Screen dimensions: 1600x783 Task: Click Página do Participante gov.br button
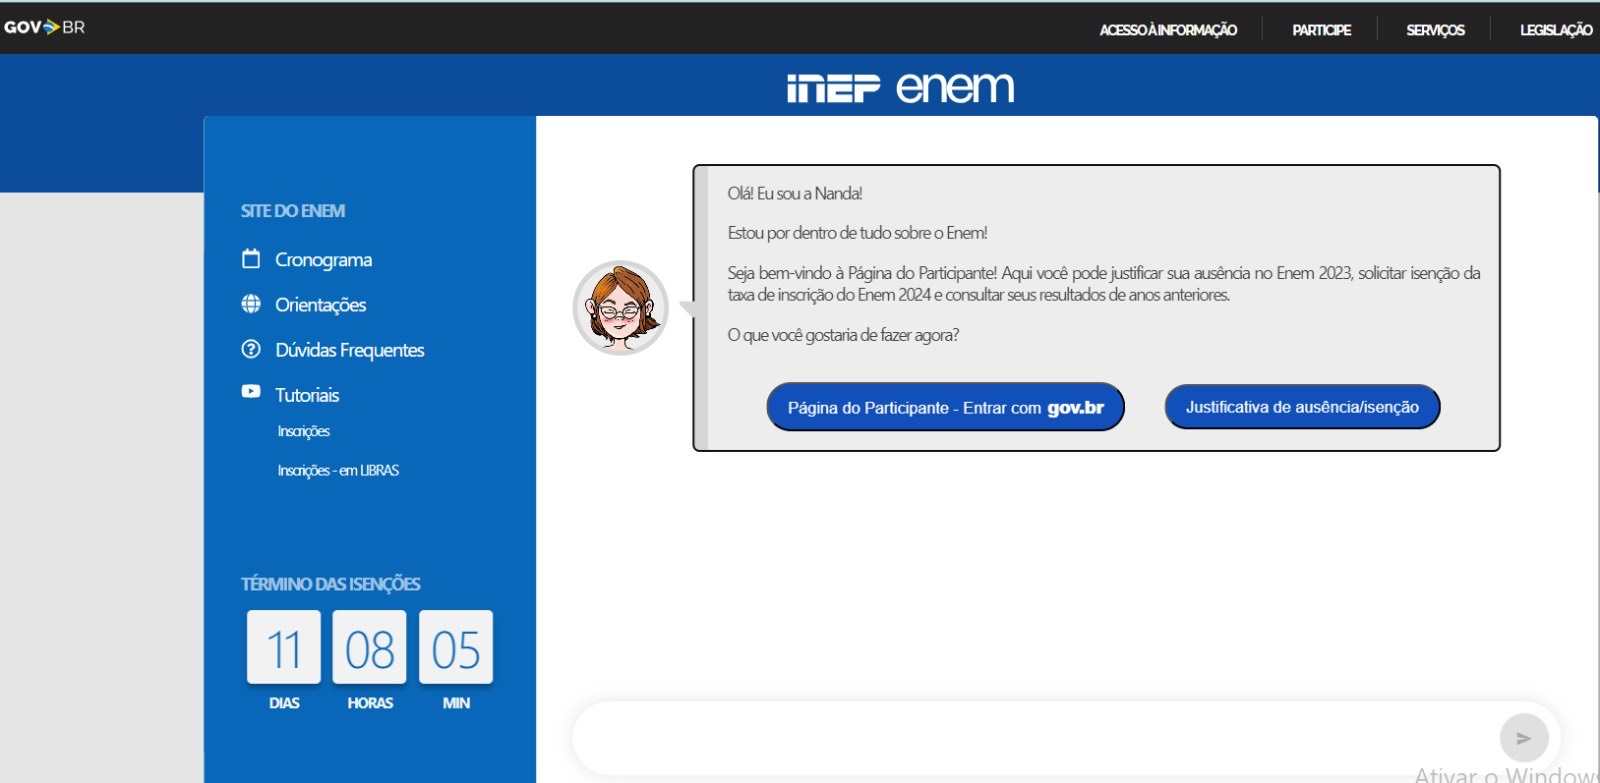click(945, 407)
